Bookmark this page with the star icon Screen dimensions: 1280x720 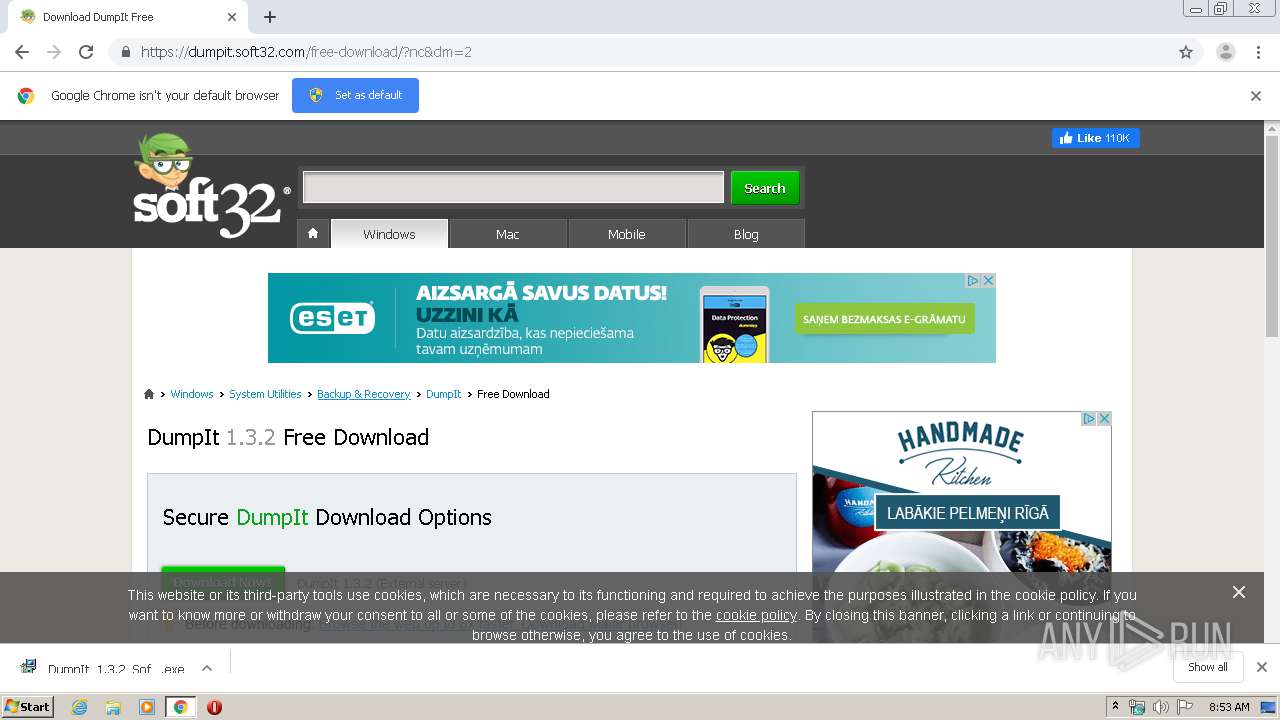click(x=1186, y=52)
